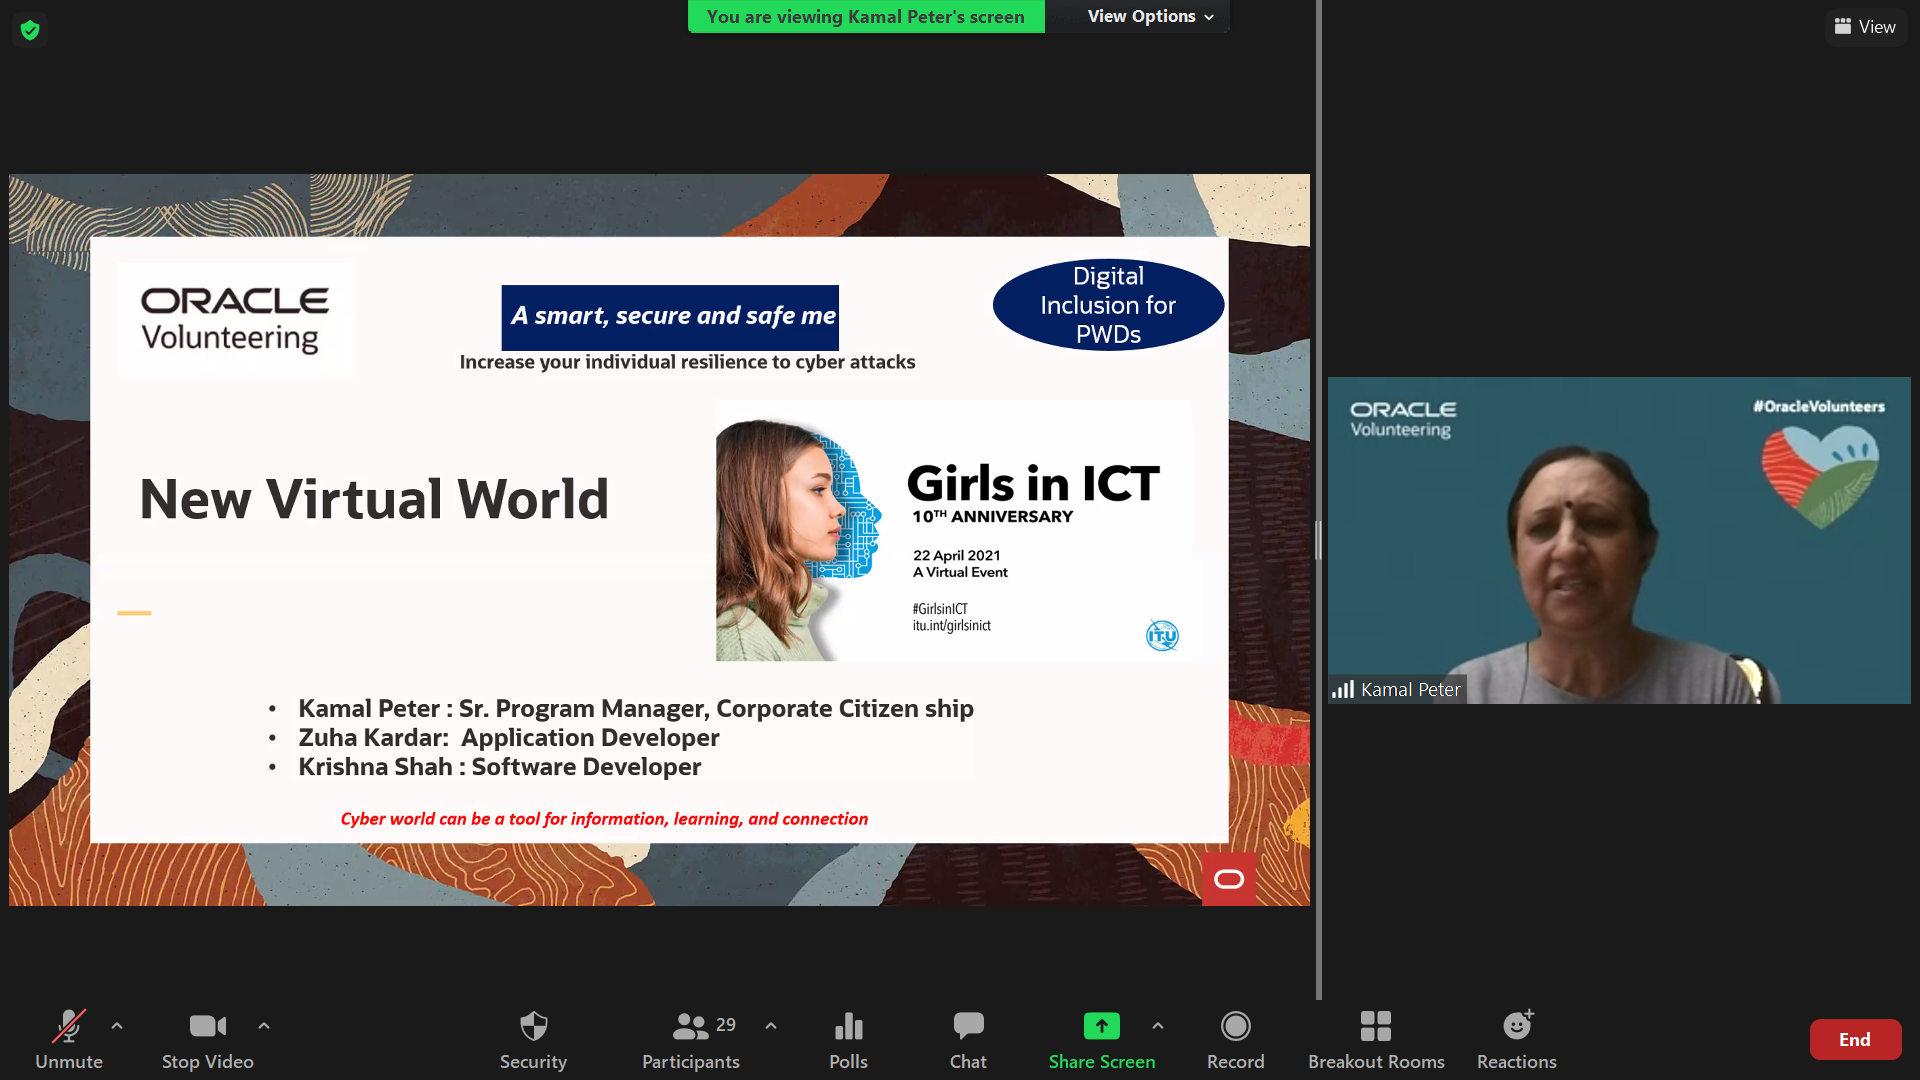Click the heart logo in Kamal Peter's video
Viewport: 1920px width, 1080px height.
coord(1820,476)
